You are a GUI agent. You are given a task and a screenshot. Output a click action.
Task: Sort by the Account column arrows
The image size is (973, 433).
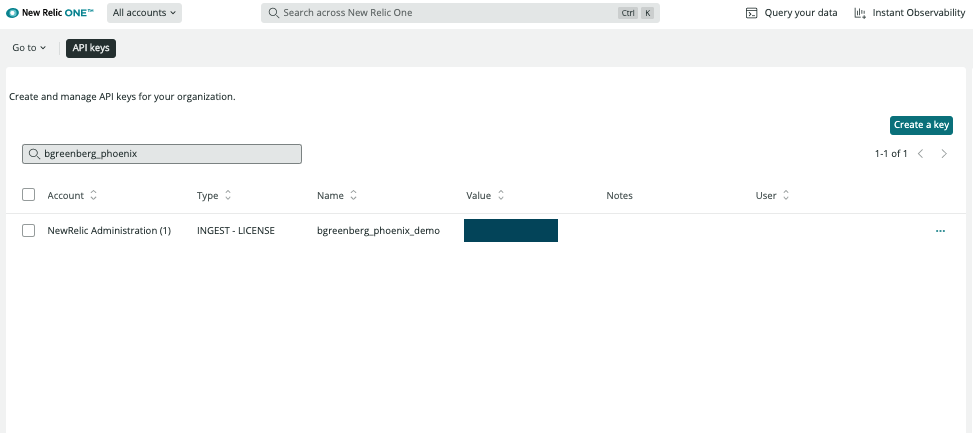click(x=94, y=196)
